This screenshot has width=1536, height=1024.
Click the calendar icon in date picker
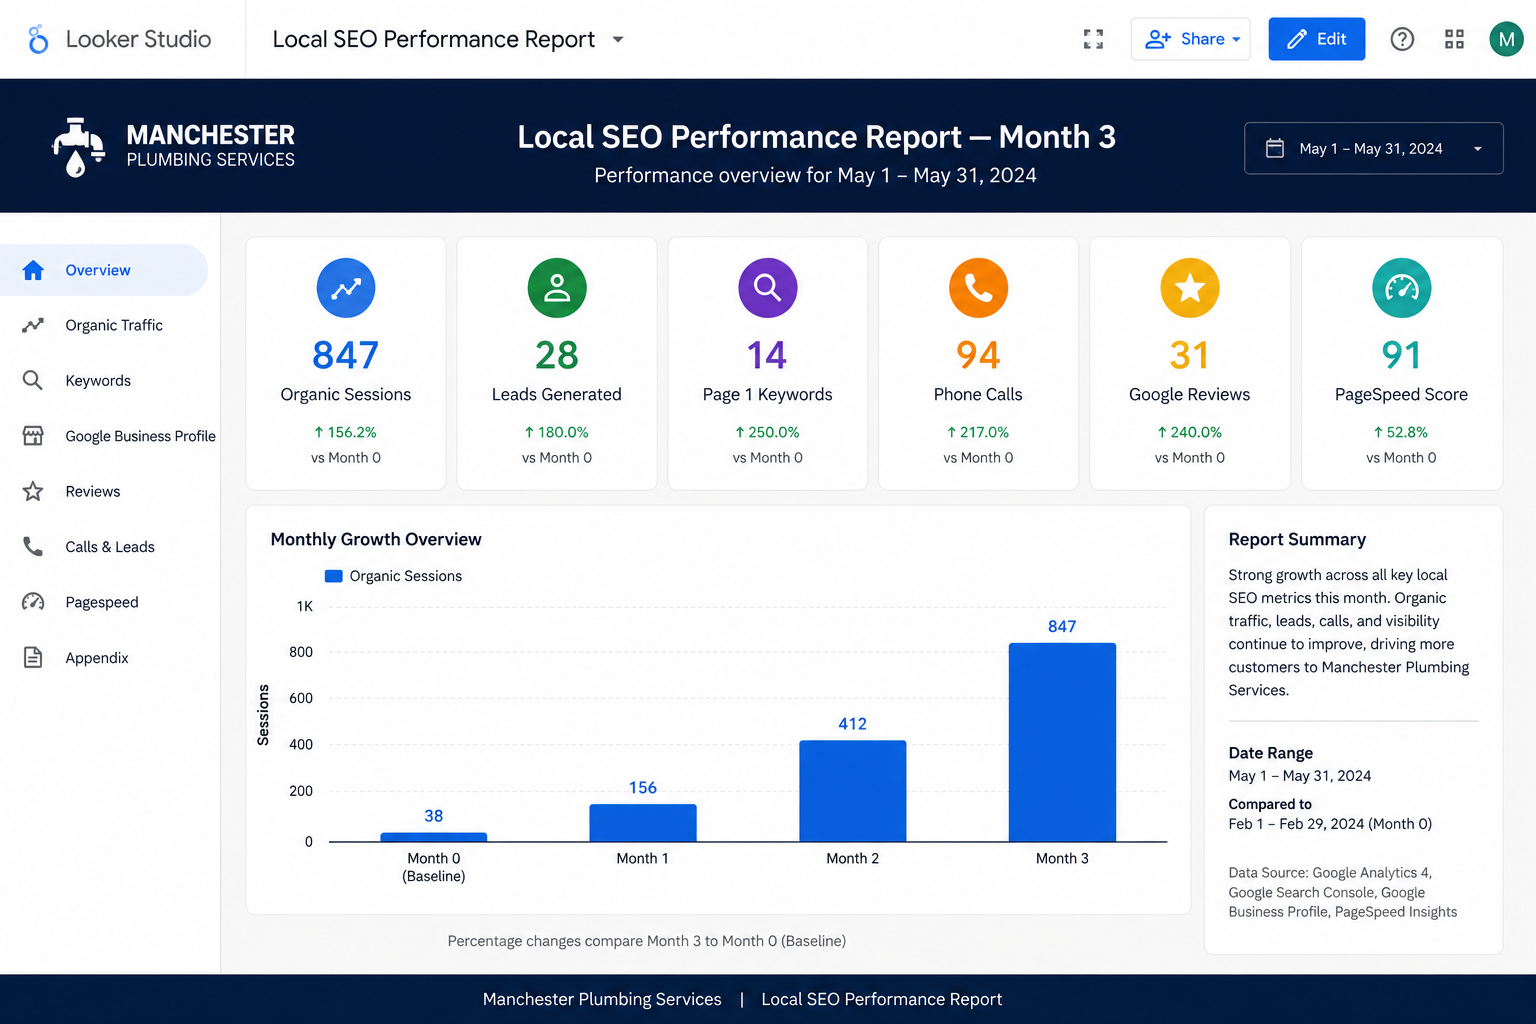pyautogui.click(x=1275, y=148)
